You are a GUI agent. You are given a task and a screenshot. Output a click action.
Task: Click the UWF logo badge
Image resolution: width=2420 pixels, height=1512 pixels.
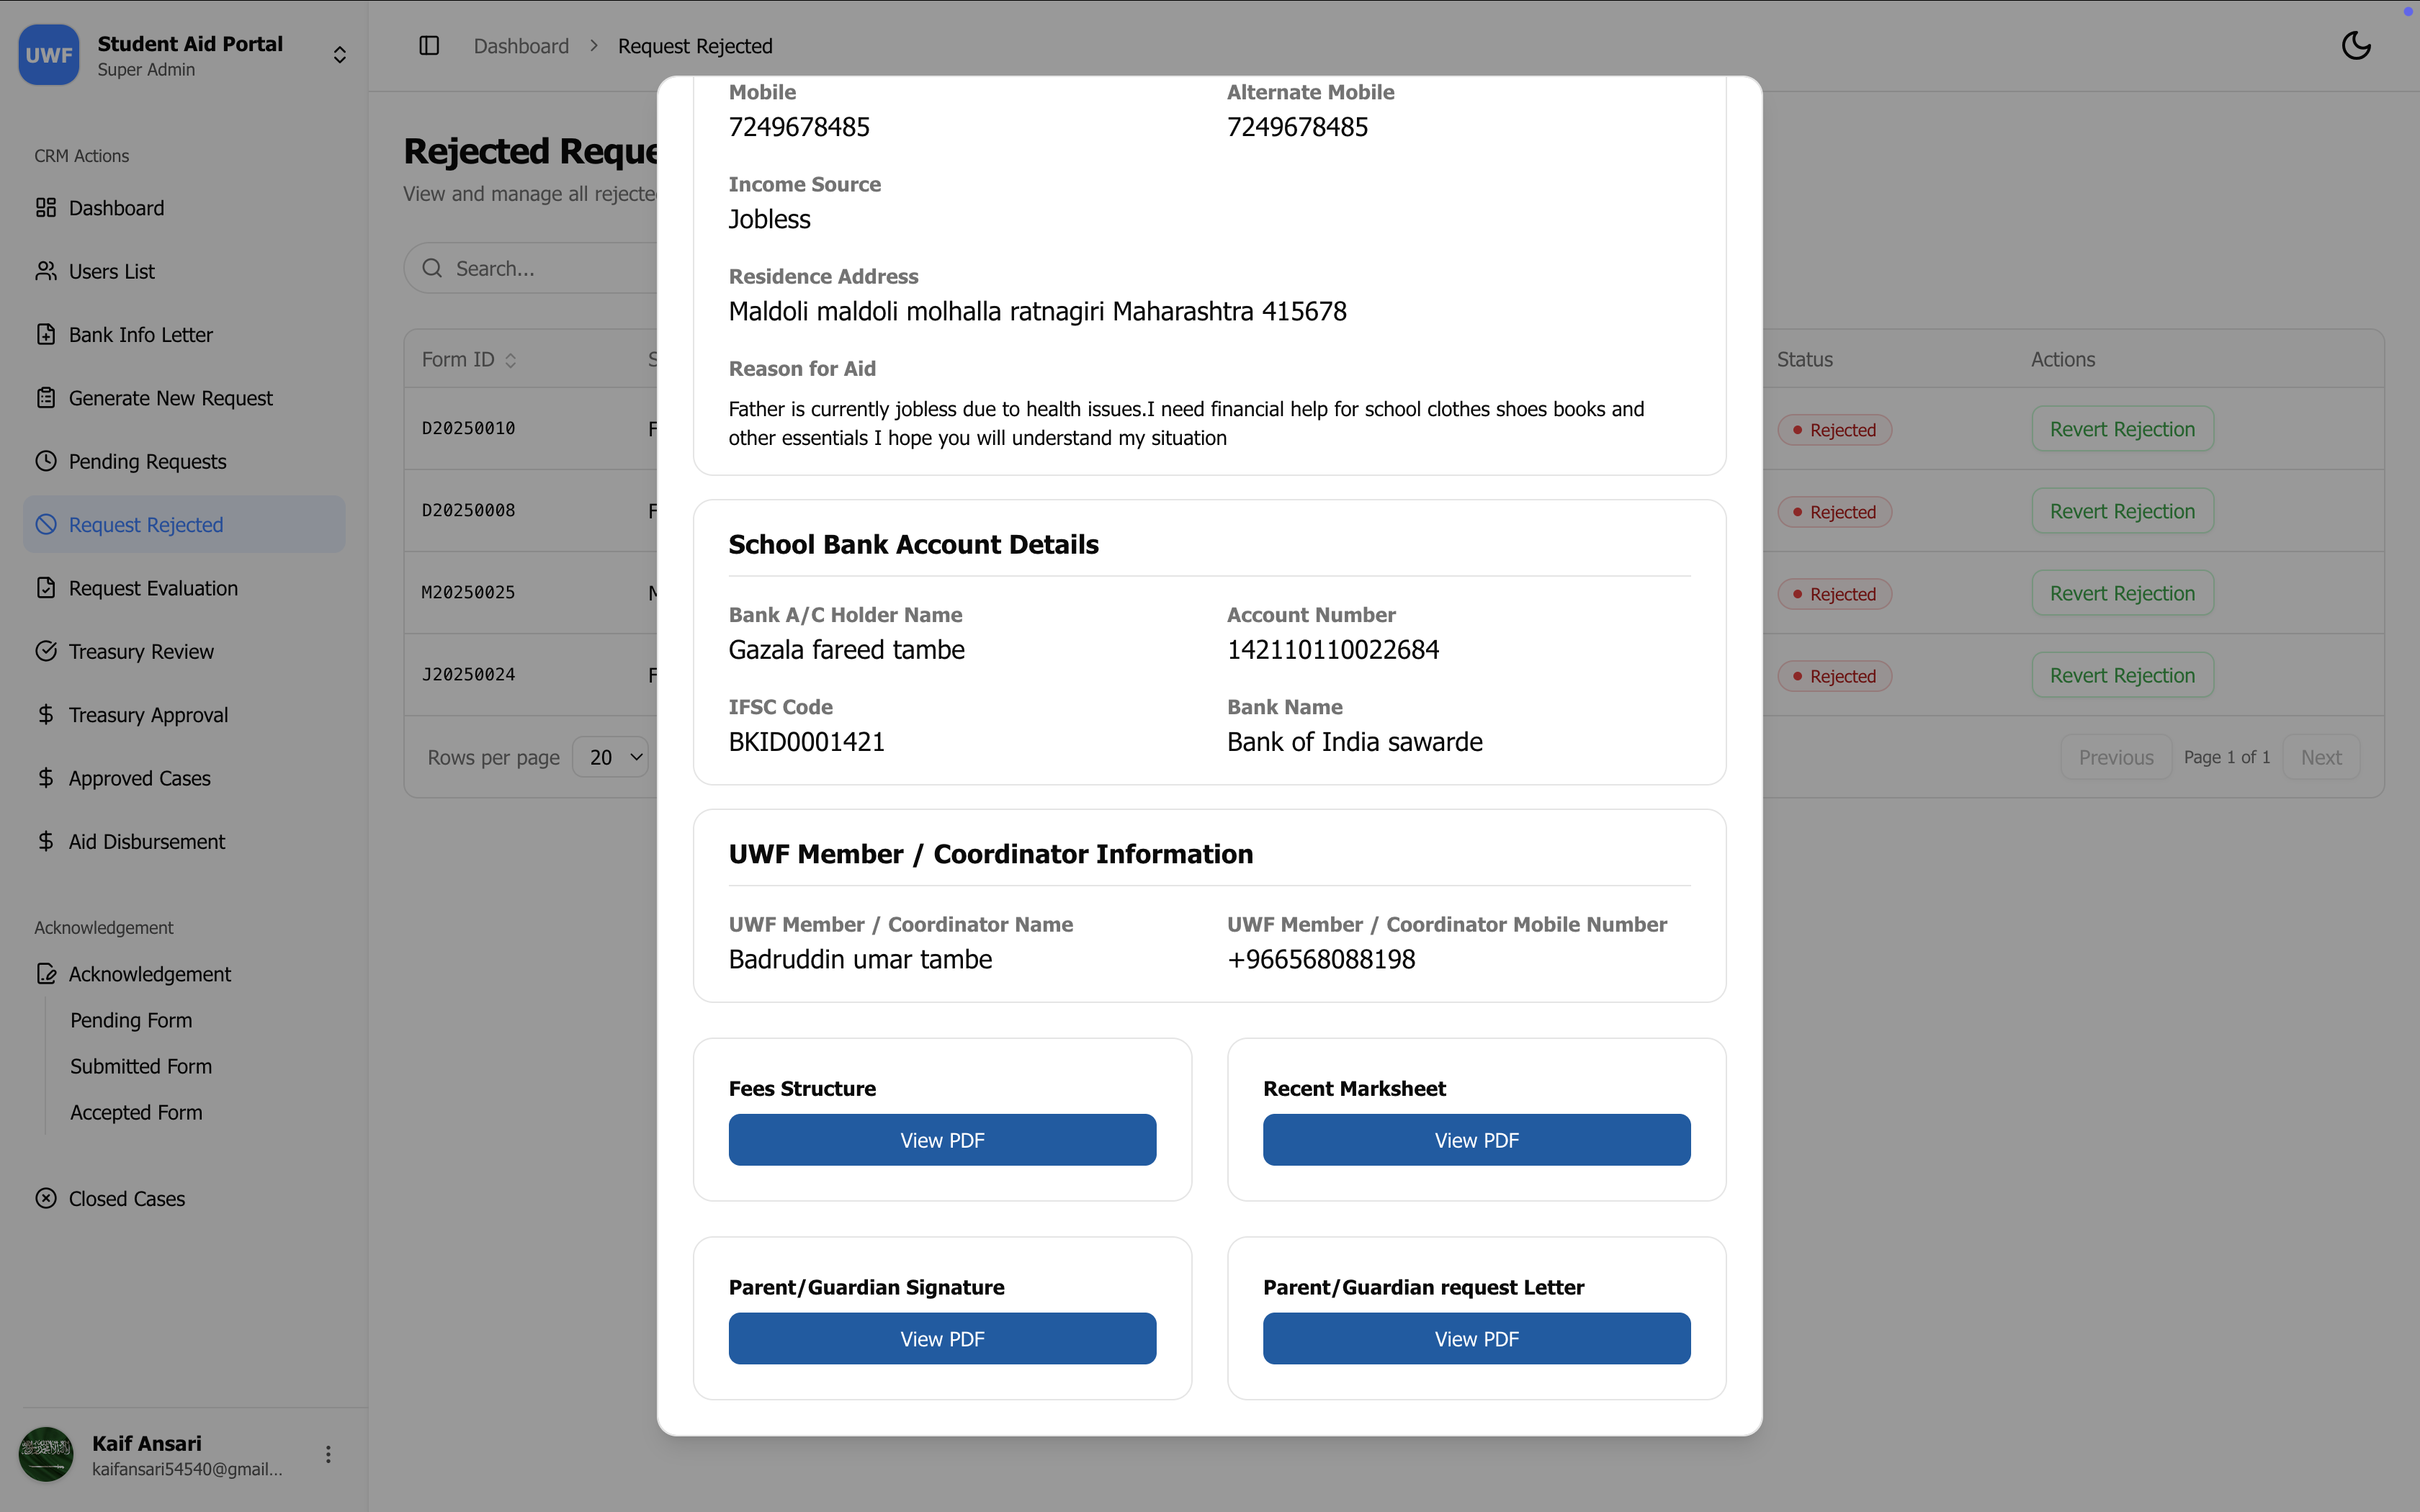tap(48, 55)
